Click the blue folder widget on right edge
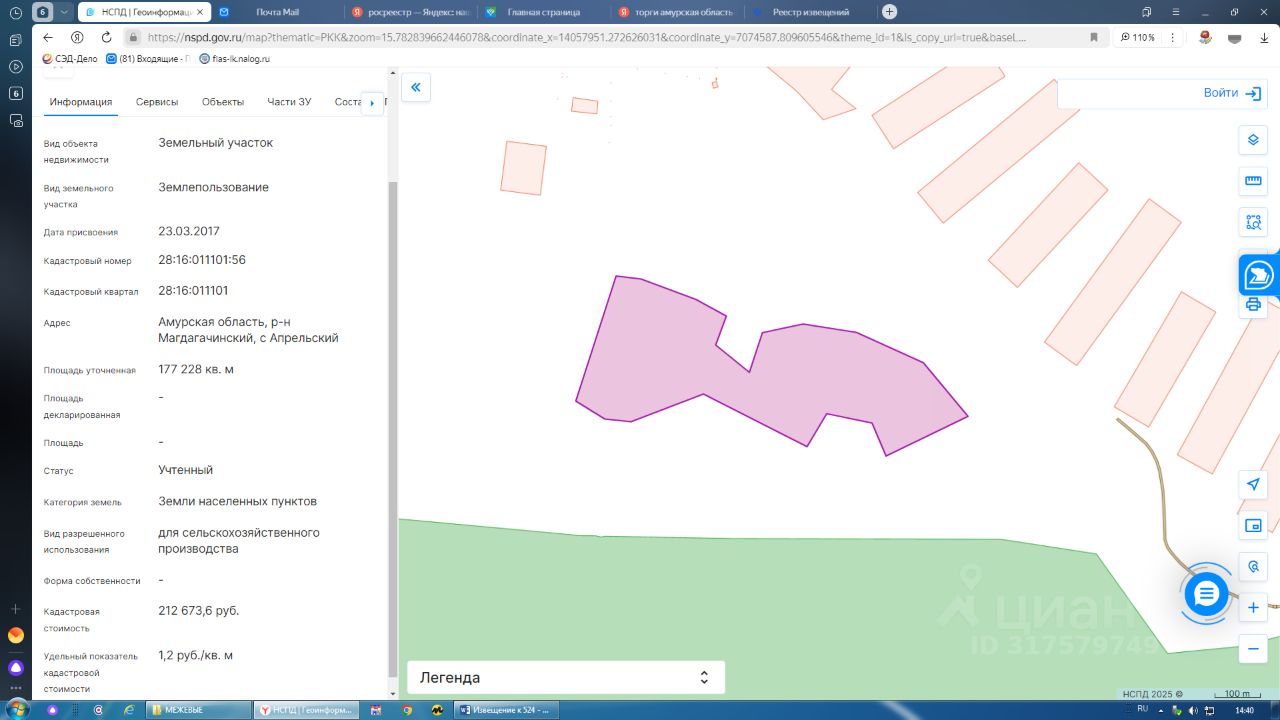This screenshot has width=1280, height=720. coord(1258,274)
